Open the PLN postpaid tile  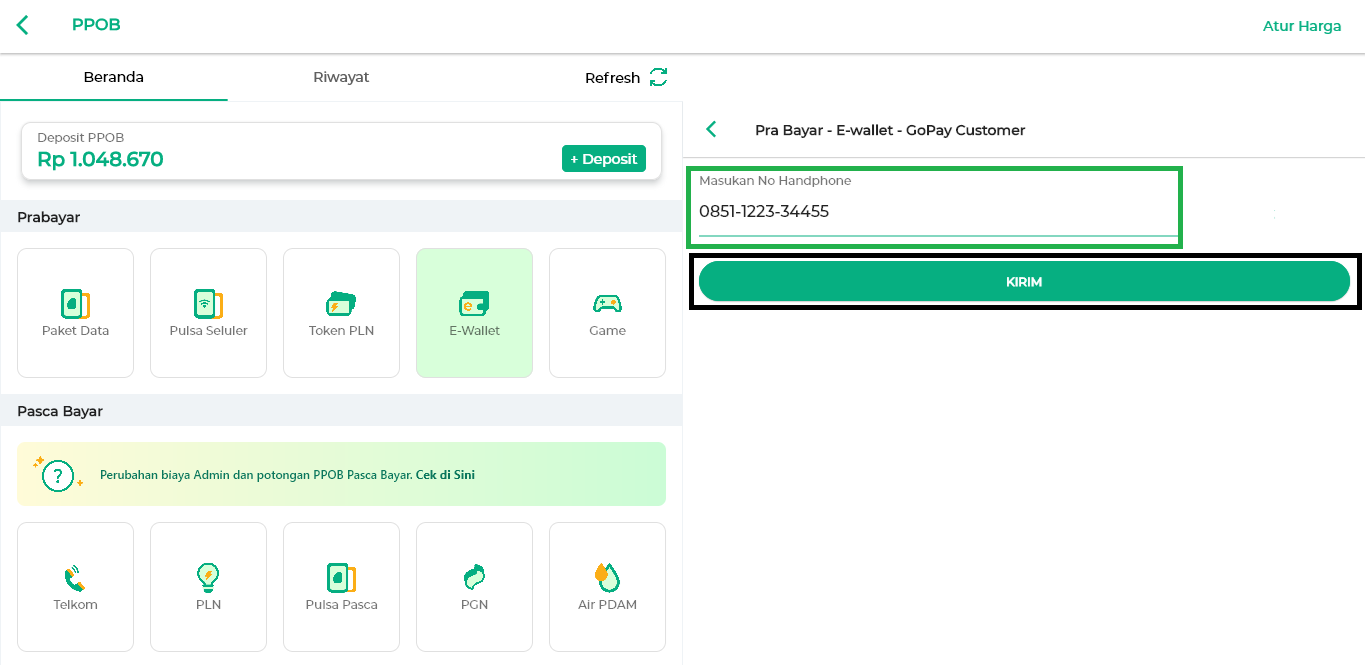(208, 587)
